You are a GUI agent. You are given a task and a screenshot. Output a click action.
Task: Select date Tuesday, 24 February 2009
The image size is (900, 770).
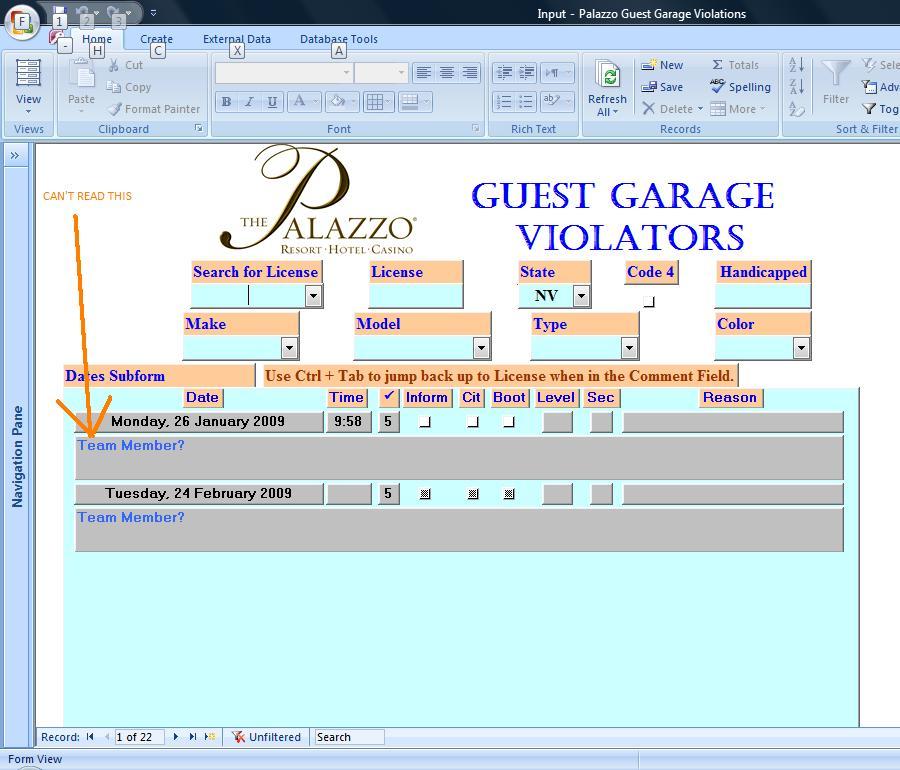[x=199, y=494]
